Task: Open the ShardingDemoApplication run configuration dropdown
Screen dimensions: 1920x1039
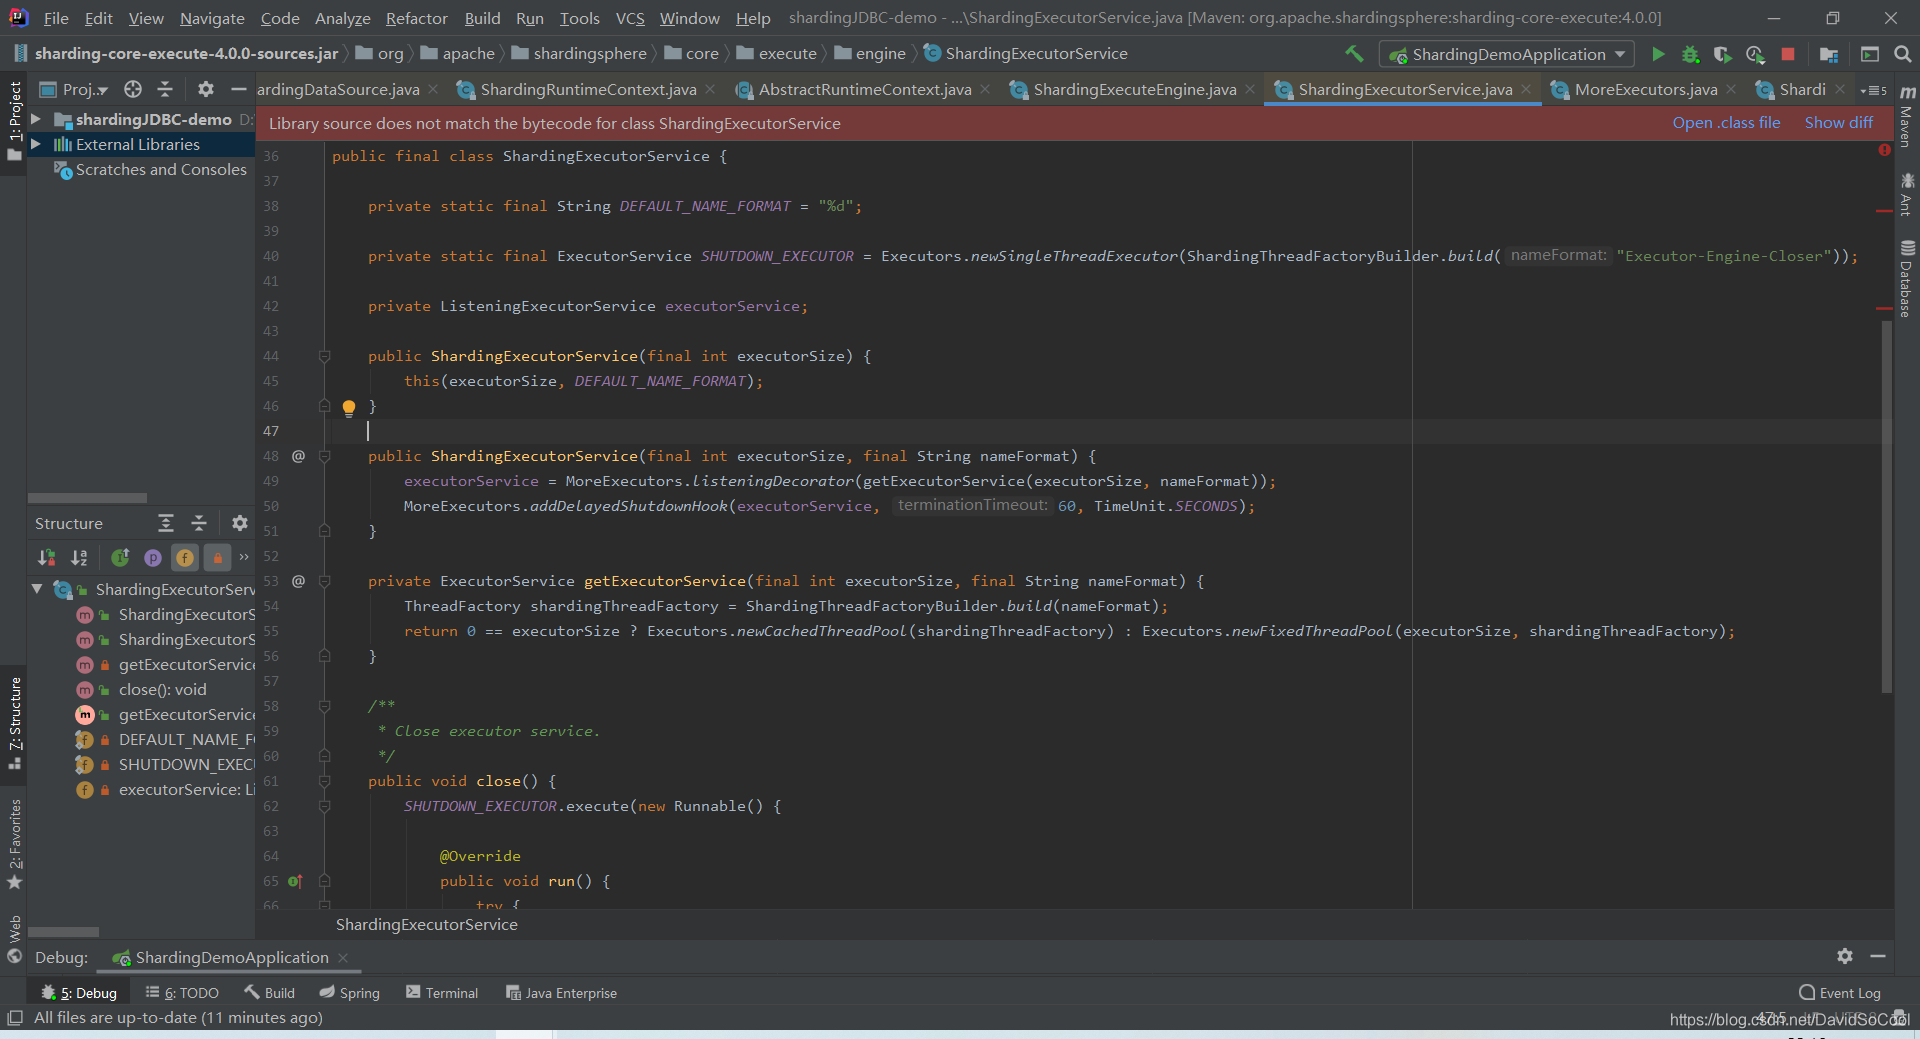Action: 1507,54
